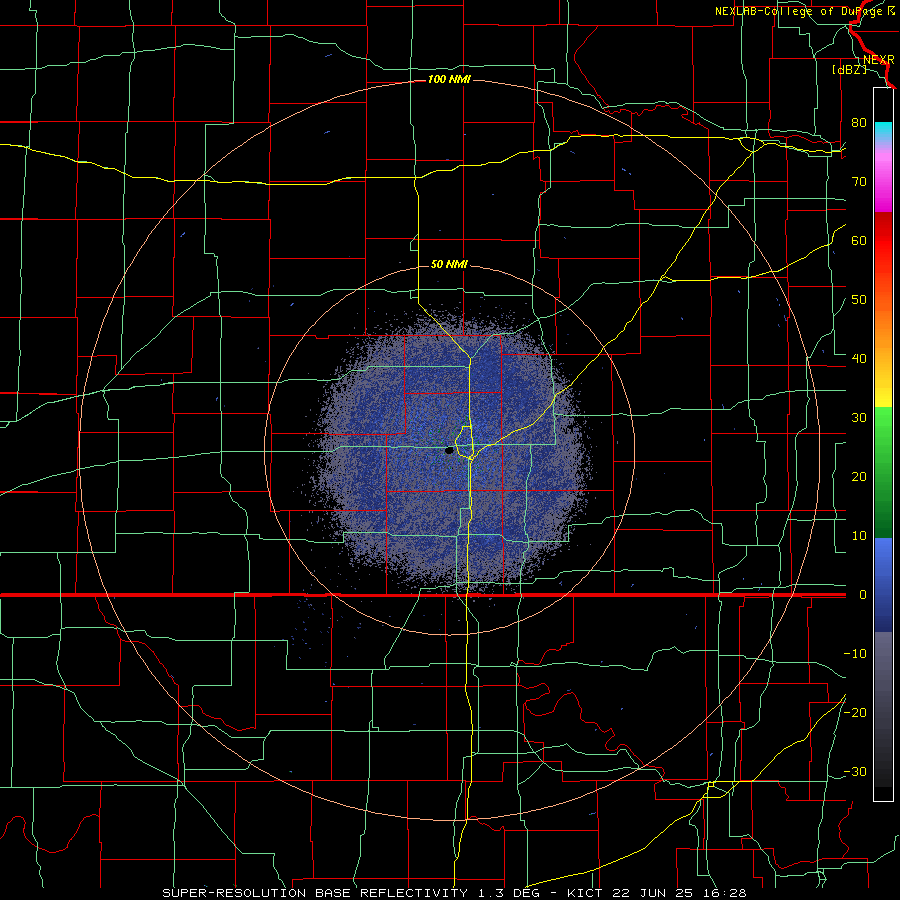Click the cyan segment atop the color bar
This screenshot has height=900, width=900.
(883, 133)
